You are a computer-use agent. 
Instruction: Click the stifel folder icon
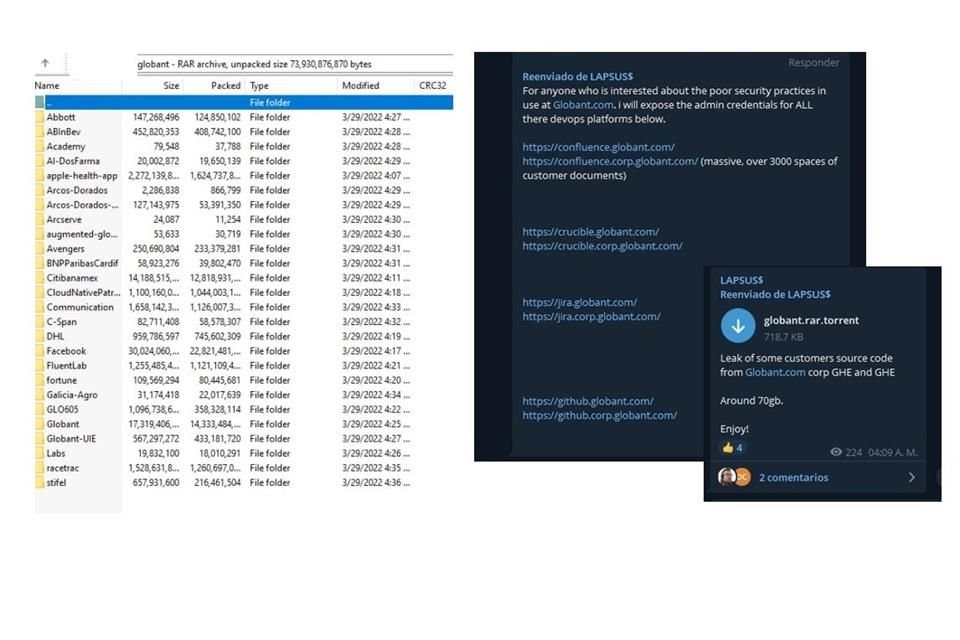pos(40,483)
